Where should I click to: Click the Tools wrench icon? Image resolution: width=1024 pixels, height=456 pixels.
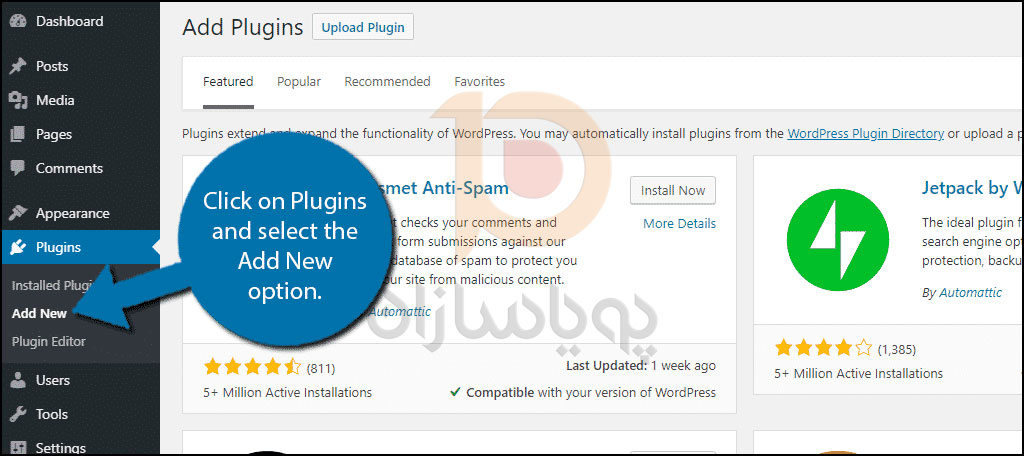[x=18, y=414]
